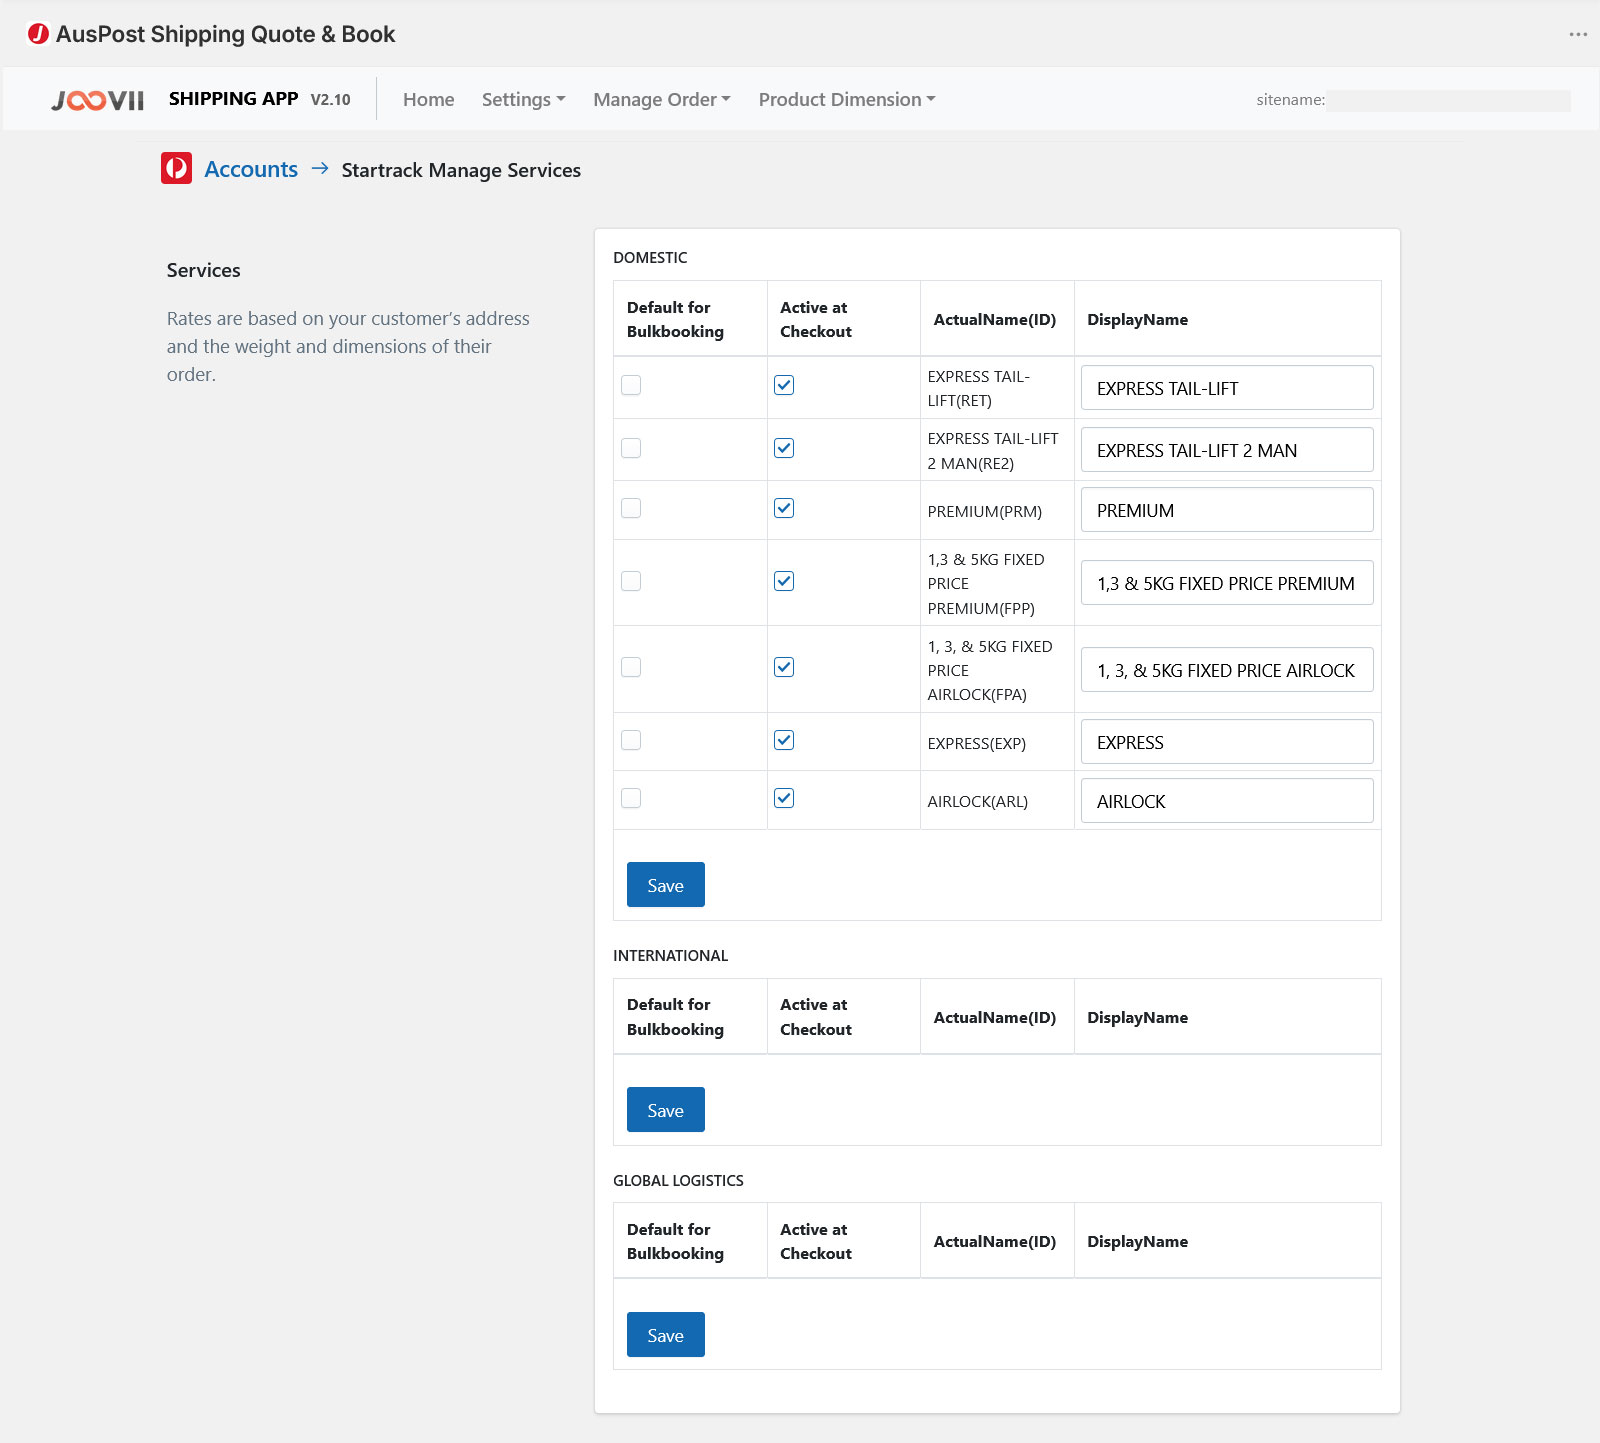Select bulkbooking default for FIXED PRICE AIRLOCK(FPA)

pos(631,667)
